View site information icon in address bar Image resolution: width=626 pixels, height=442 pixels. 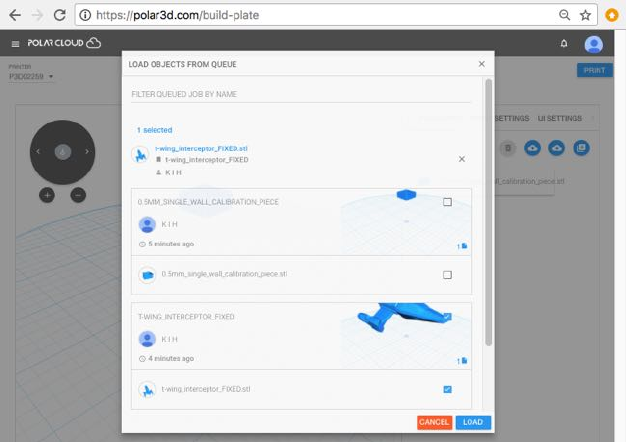pyautogui.click(x=85, y=15)
